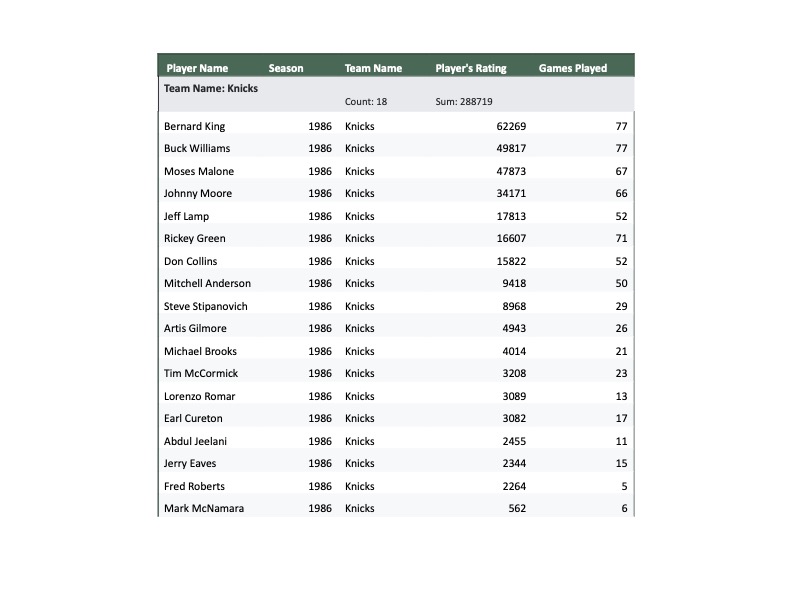Click the "Count: 18" summary text

pyautogui.click(x=366, y=102)
